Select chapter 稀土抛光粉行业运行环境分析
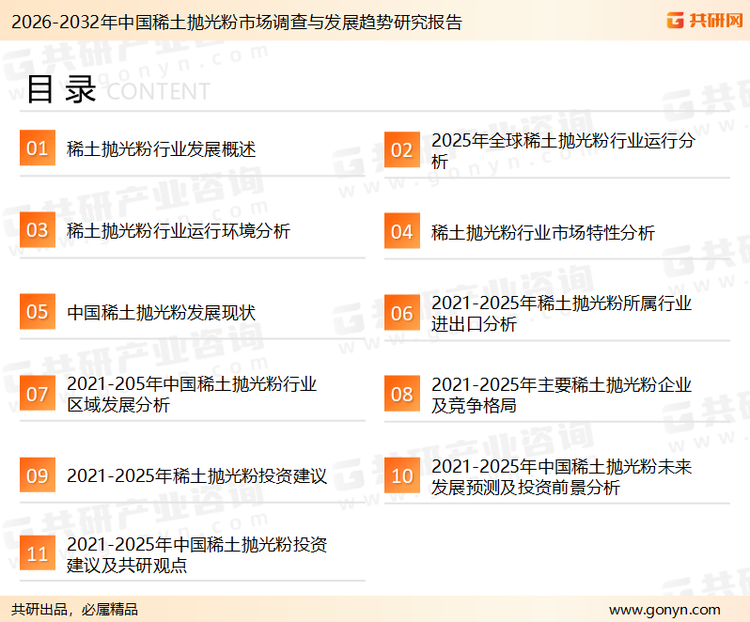Image resolution: width=750 pixels, height=622 pixels. coord(178,231)
